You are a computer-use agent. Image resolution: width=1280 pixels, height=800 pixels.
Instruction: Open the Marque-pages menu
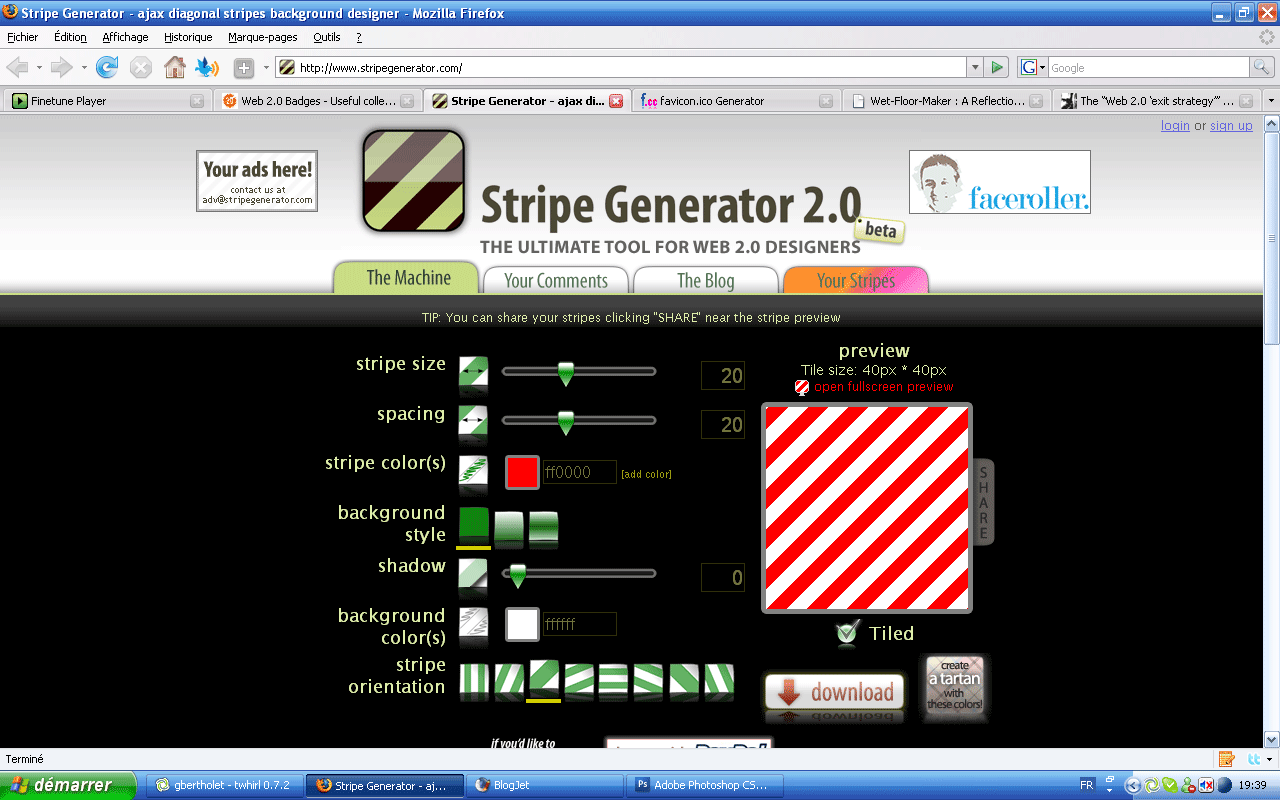pyautogui.click(x=262, y=37)
